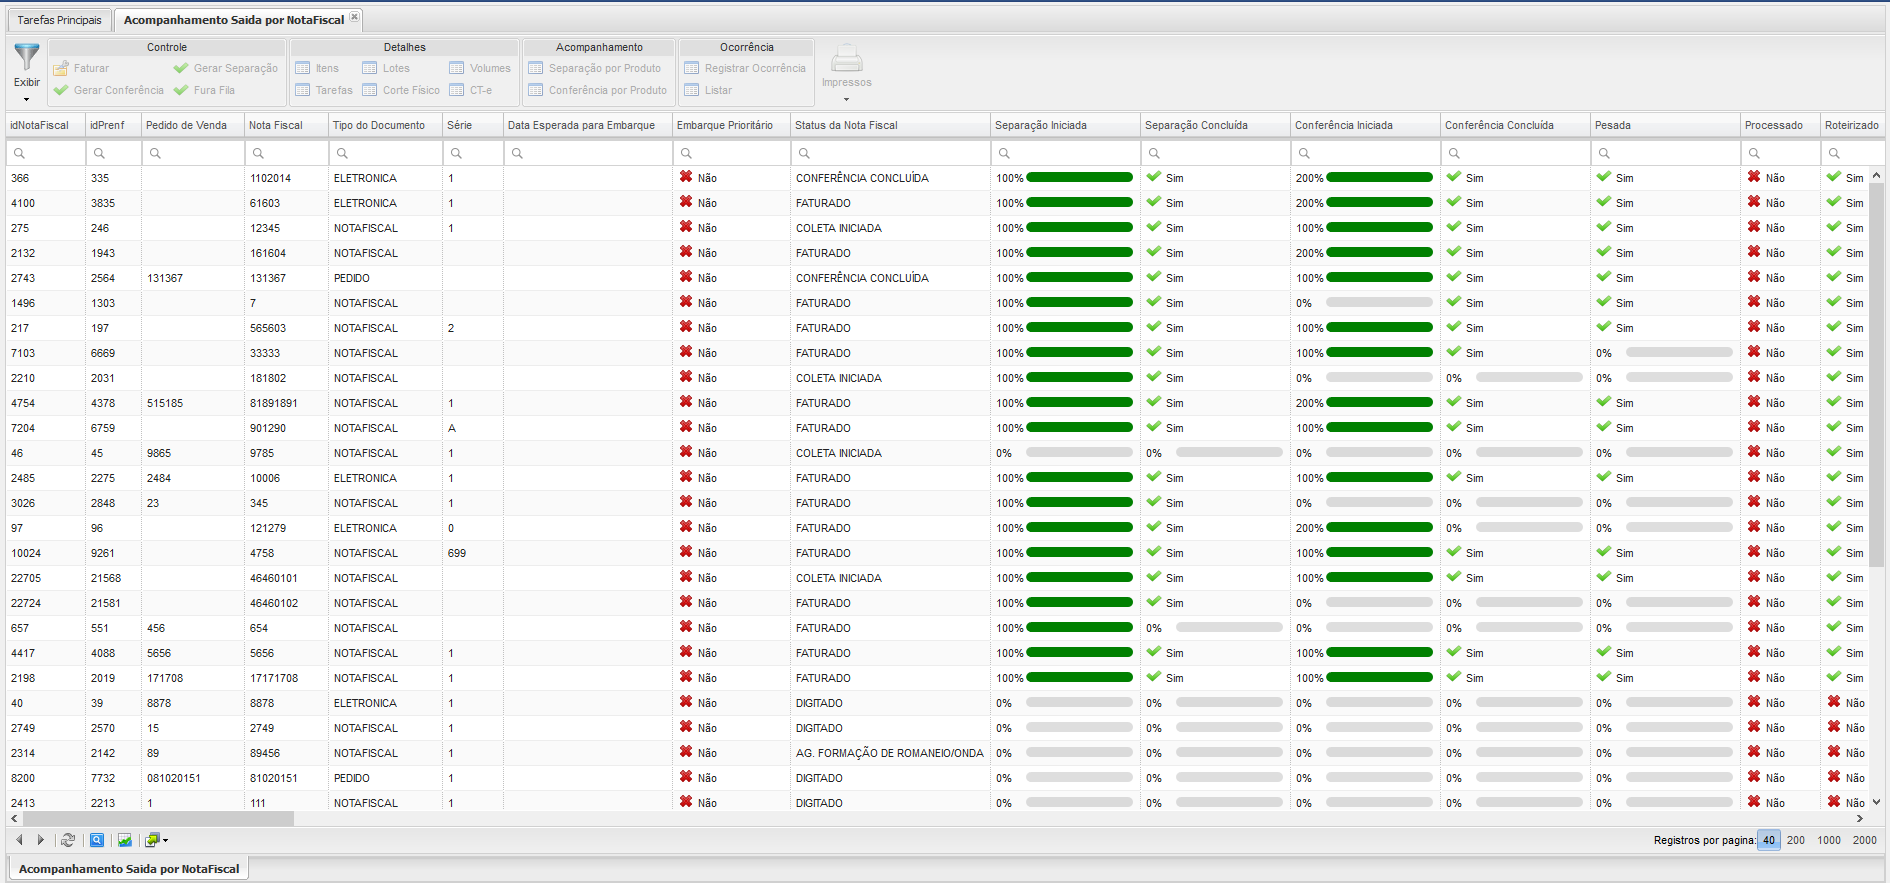Sort by Nota Fiscal column header

click(286, 125)
